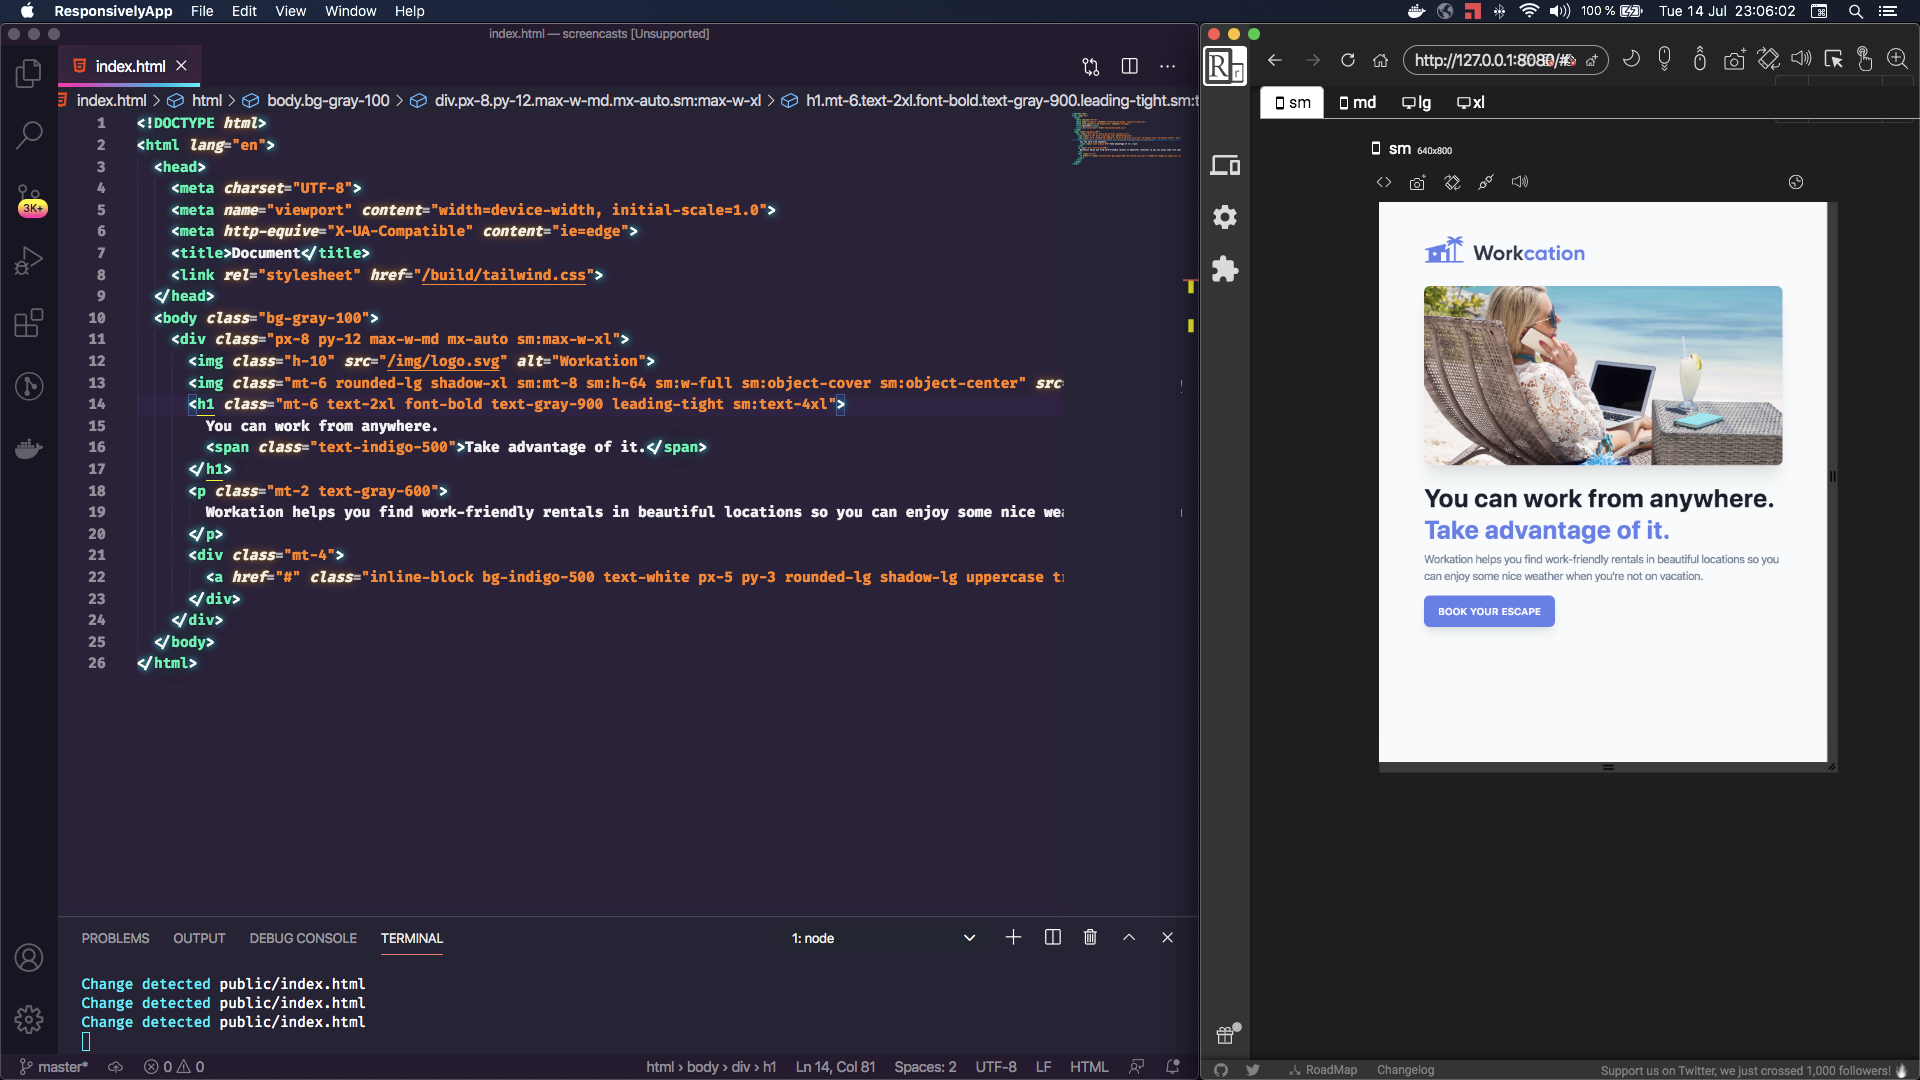Open the Changelog link in ResponsivelyApp footer
1920x1080 pixels.
[x=1405, y=1070]
